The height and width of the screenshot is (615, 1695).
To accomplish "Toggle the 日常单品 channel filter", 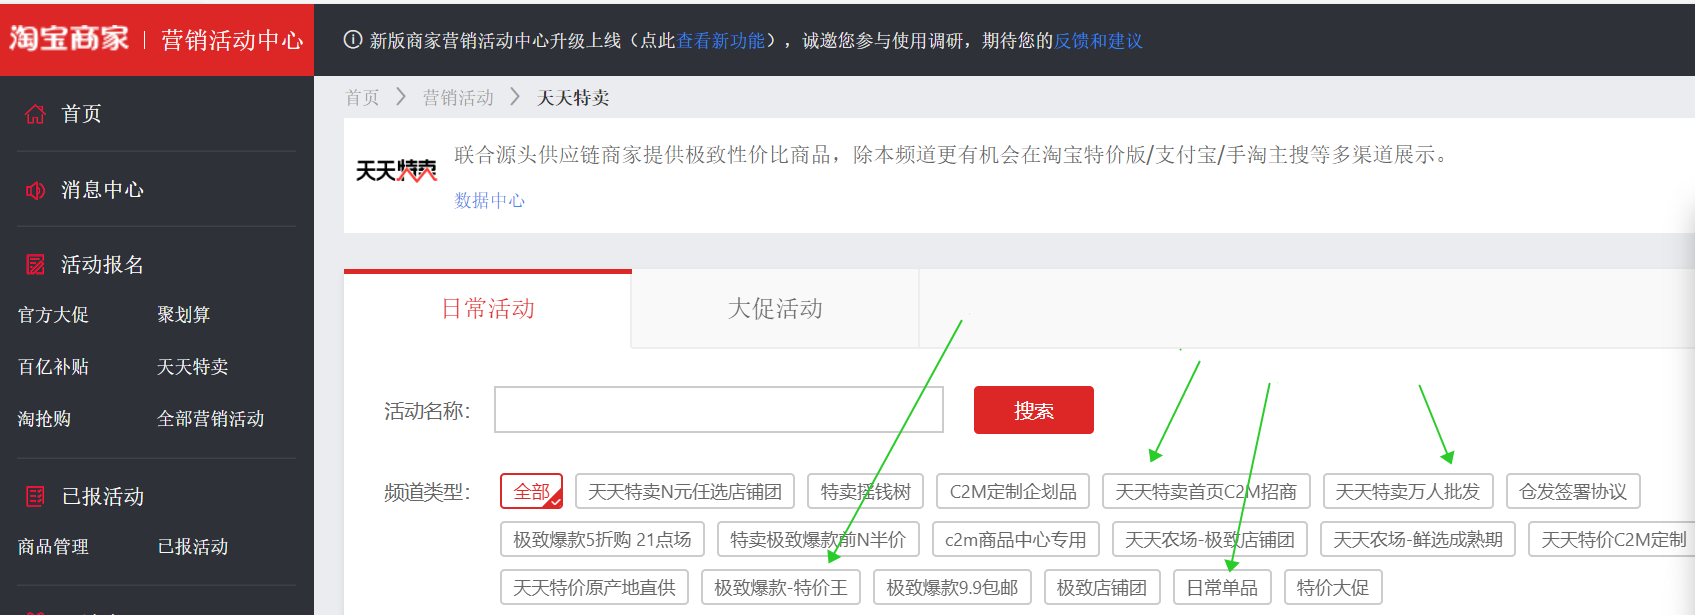I will pyautogui.click(x=1221, y=588).
